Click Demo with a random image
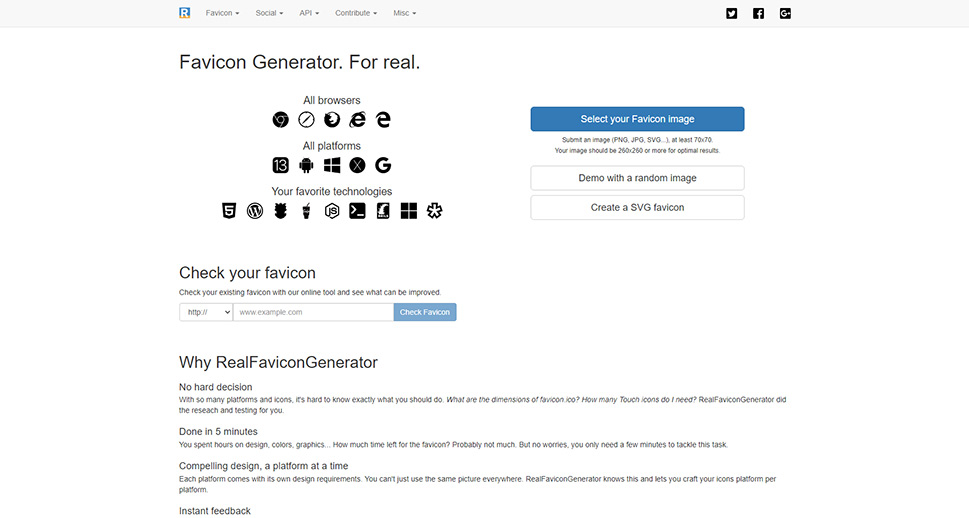This screenshot has height=518, width=969. point(637,178)
